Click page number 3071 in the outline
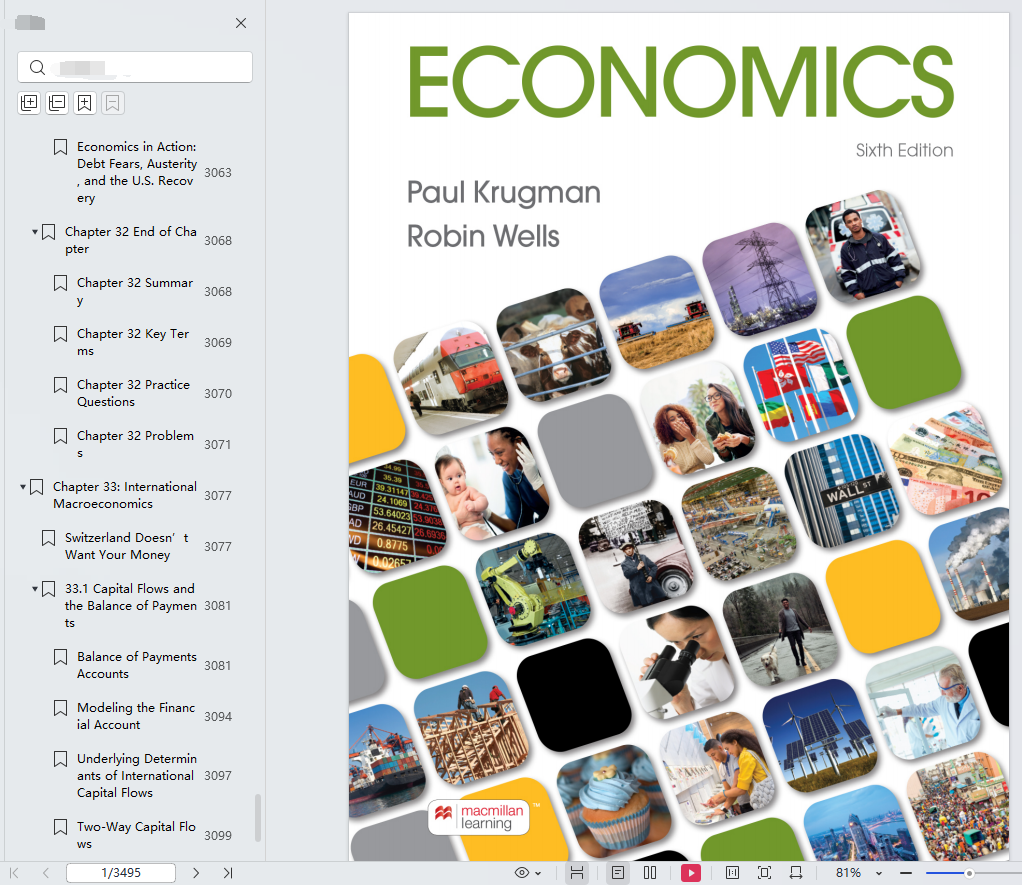Screen dimensions: 1022x885 tap(218, 444)
